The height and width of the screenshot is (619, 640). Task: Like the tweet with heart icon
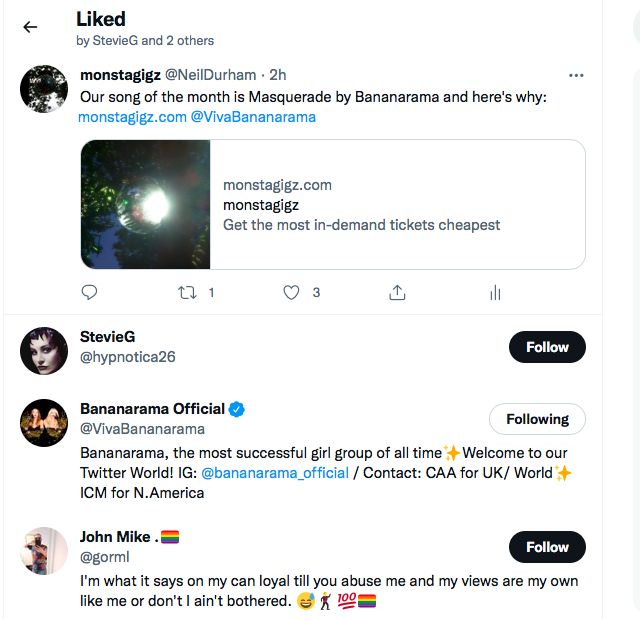pos(291,293)
